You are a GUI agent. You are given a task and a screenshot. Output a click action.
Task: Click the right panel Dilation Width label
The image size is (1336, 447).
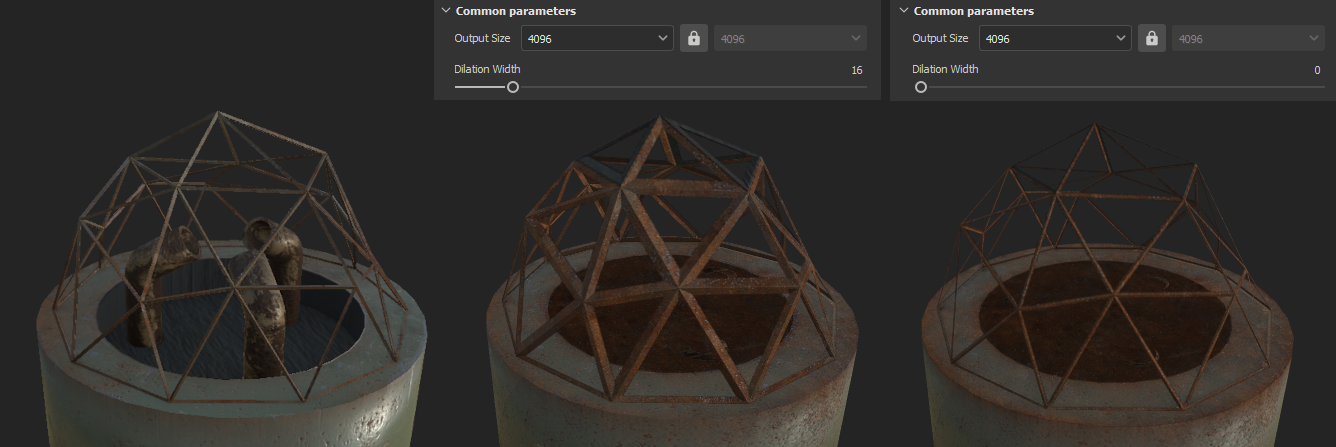coord(945,69)
